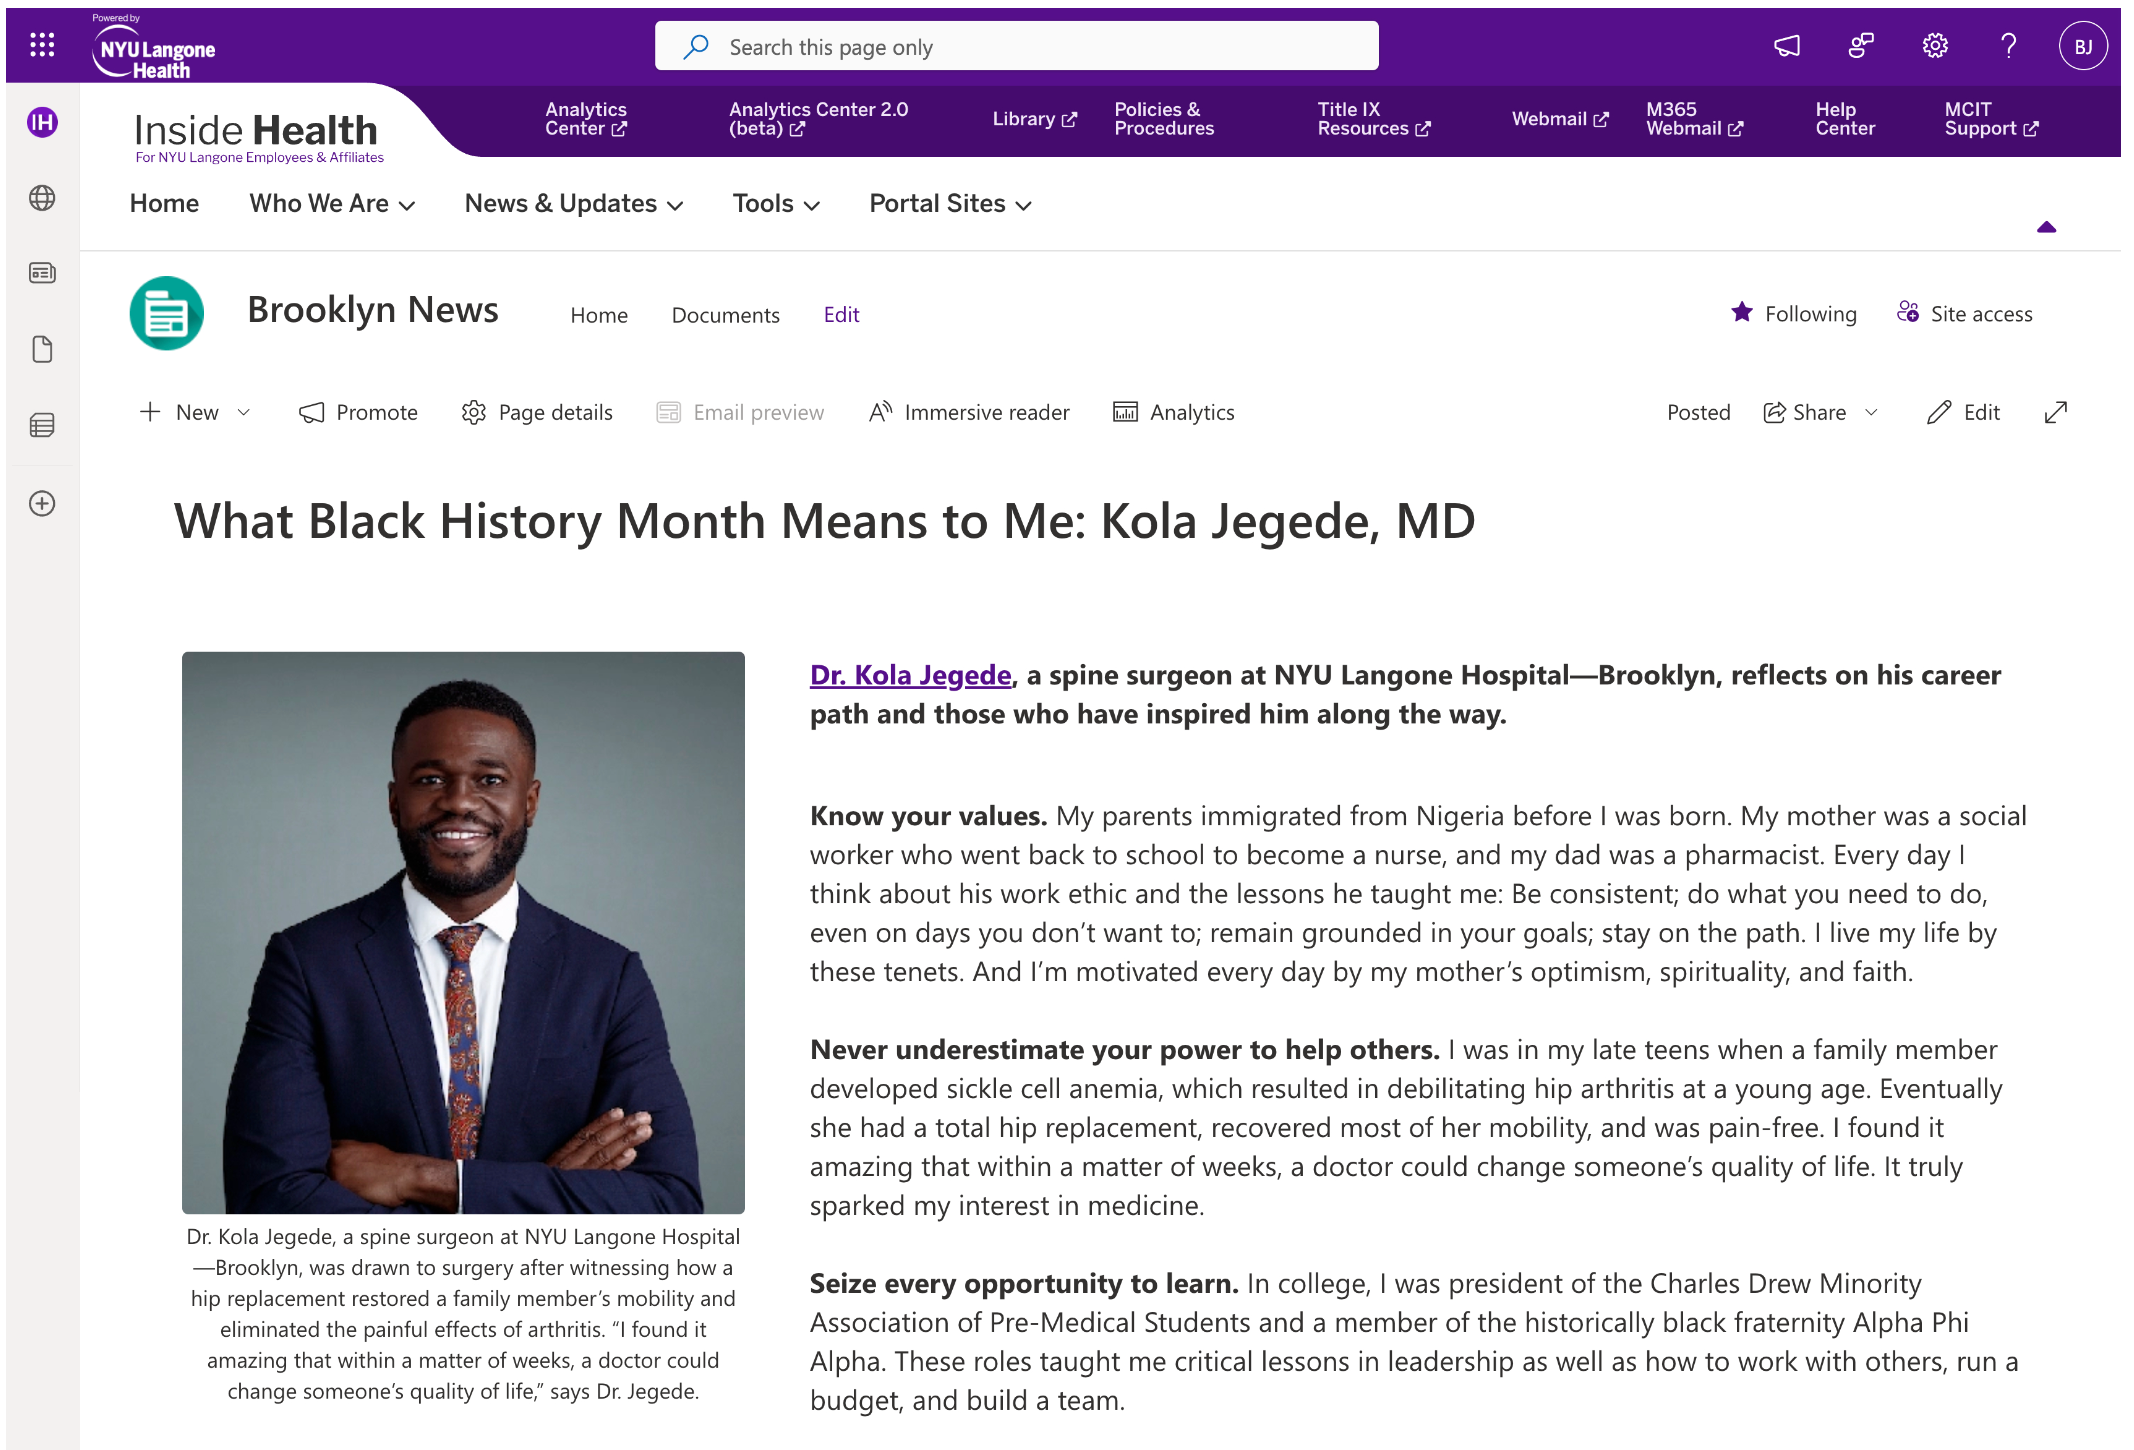Open the Share dropdown arrow
Image resolution: width=2134 pixels, height=1450 pixels.
tap(1871, 412)
